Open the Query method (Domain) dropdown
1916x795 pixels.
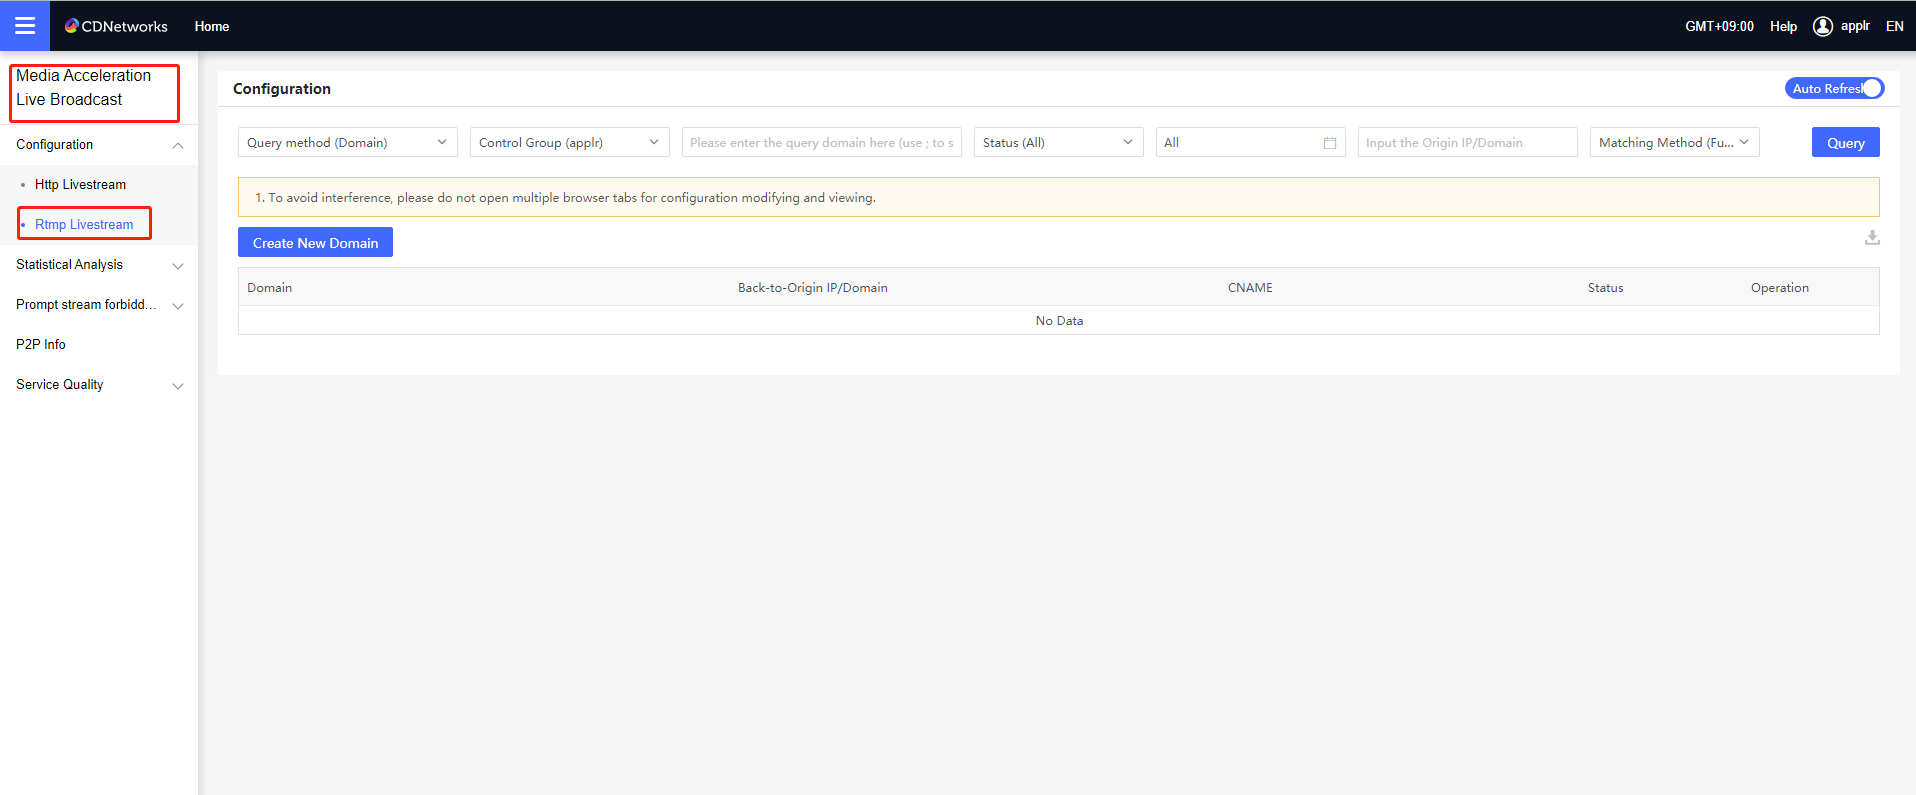(x=348, y=142)
